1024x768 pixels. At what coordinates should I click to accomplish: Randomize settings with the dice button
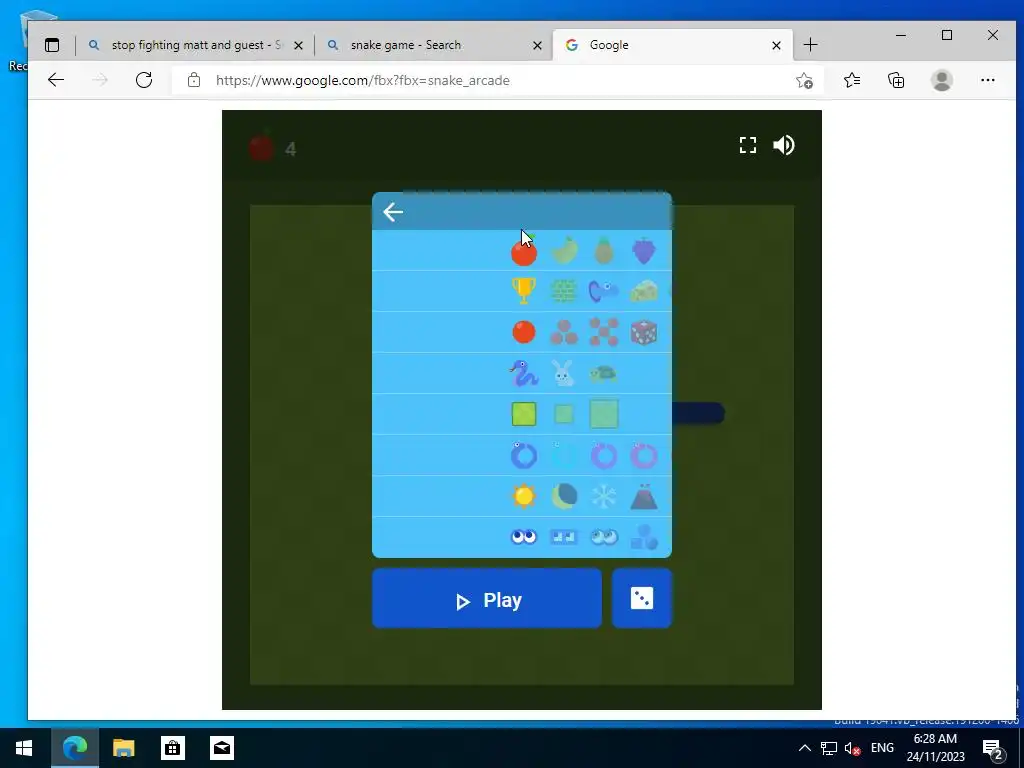pos(641,599)
